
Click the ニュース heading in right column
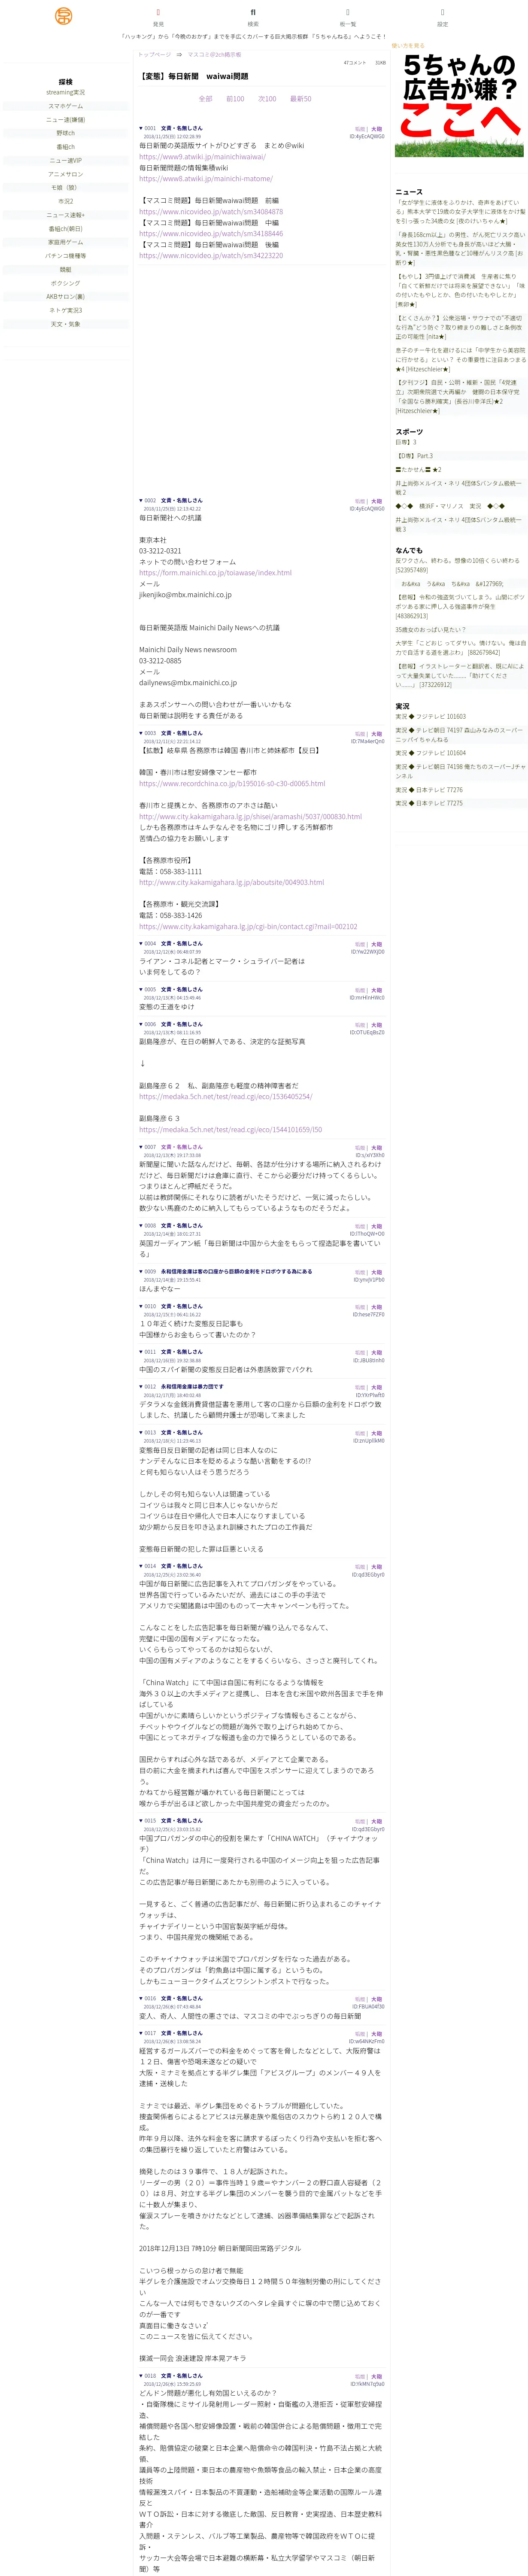[x=409, y=192]
